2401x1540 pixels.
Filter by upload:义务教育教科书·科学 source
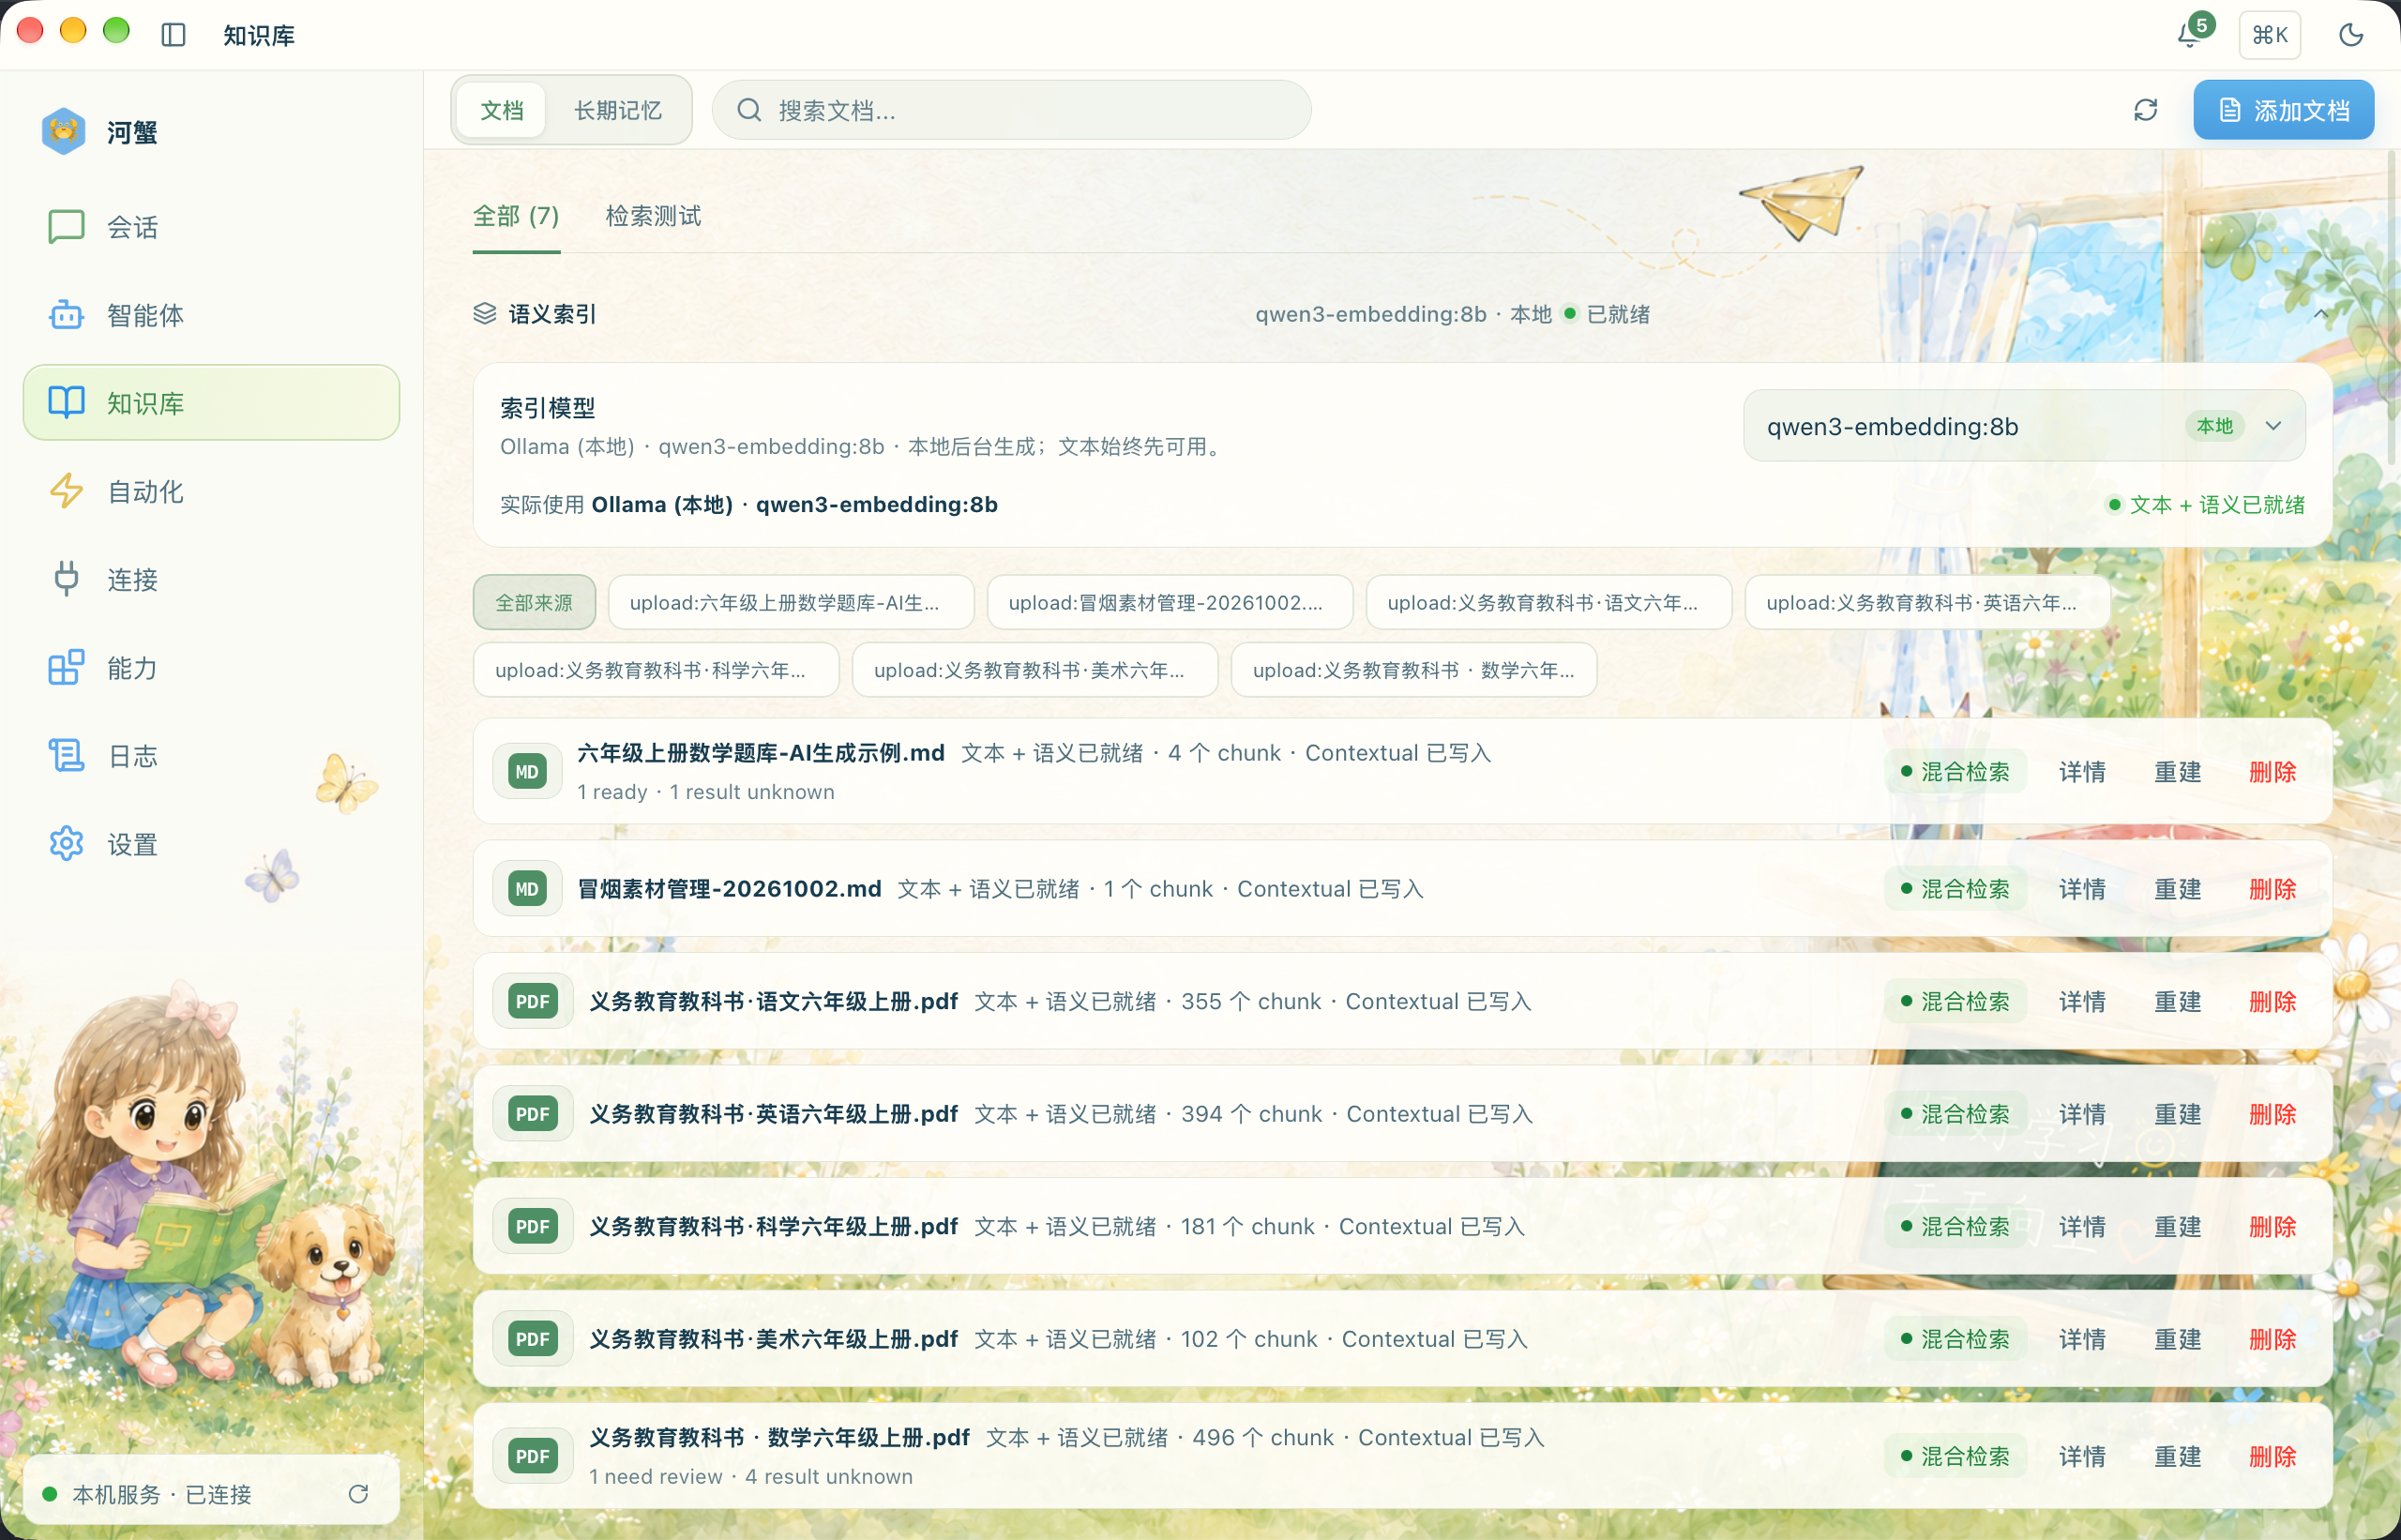tap(656, 670)
